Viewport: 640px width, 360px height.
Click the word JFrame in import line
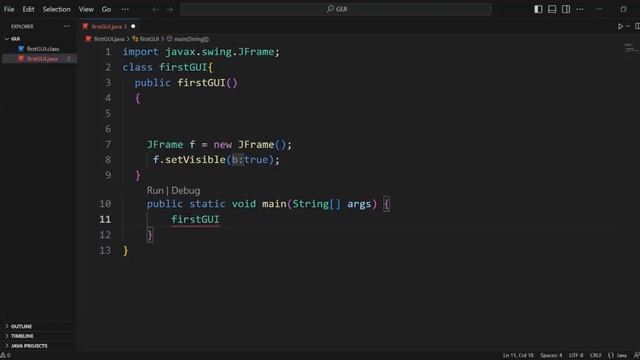(256, 52)
